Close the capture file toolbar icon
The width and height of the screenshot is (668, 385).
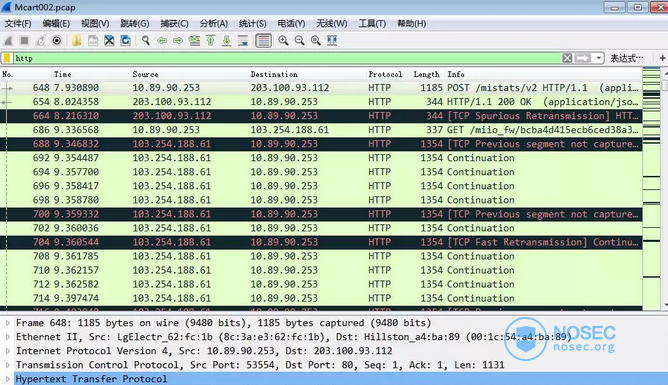click(109, 40)
